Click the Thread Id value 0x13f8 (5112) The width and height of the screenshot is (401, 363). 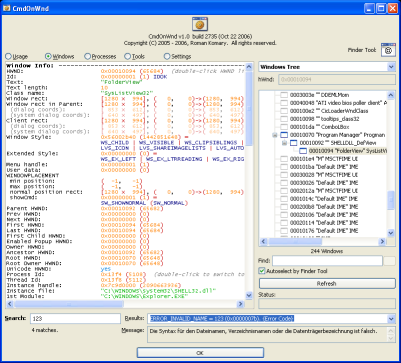[124, 280]
